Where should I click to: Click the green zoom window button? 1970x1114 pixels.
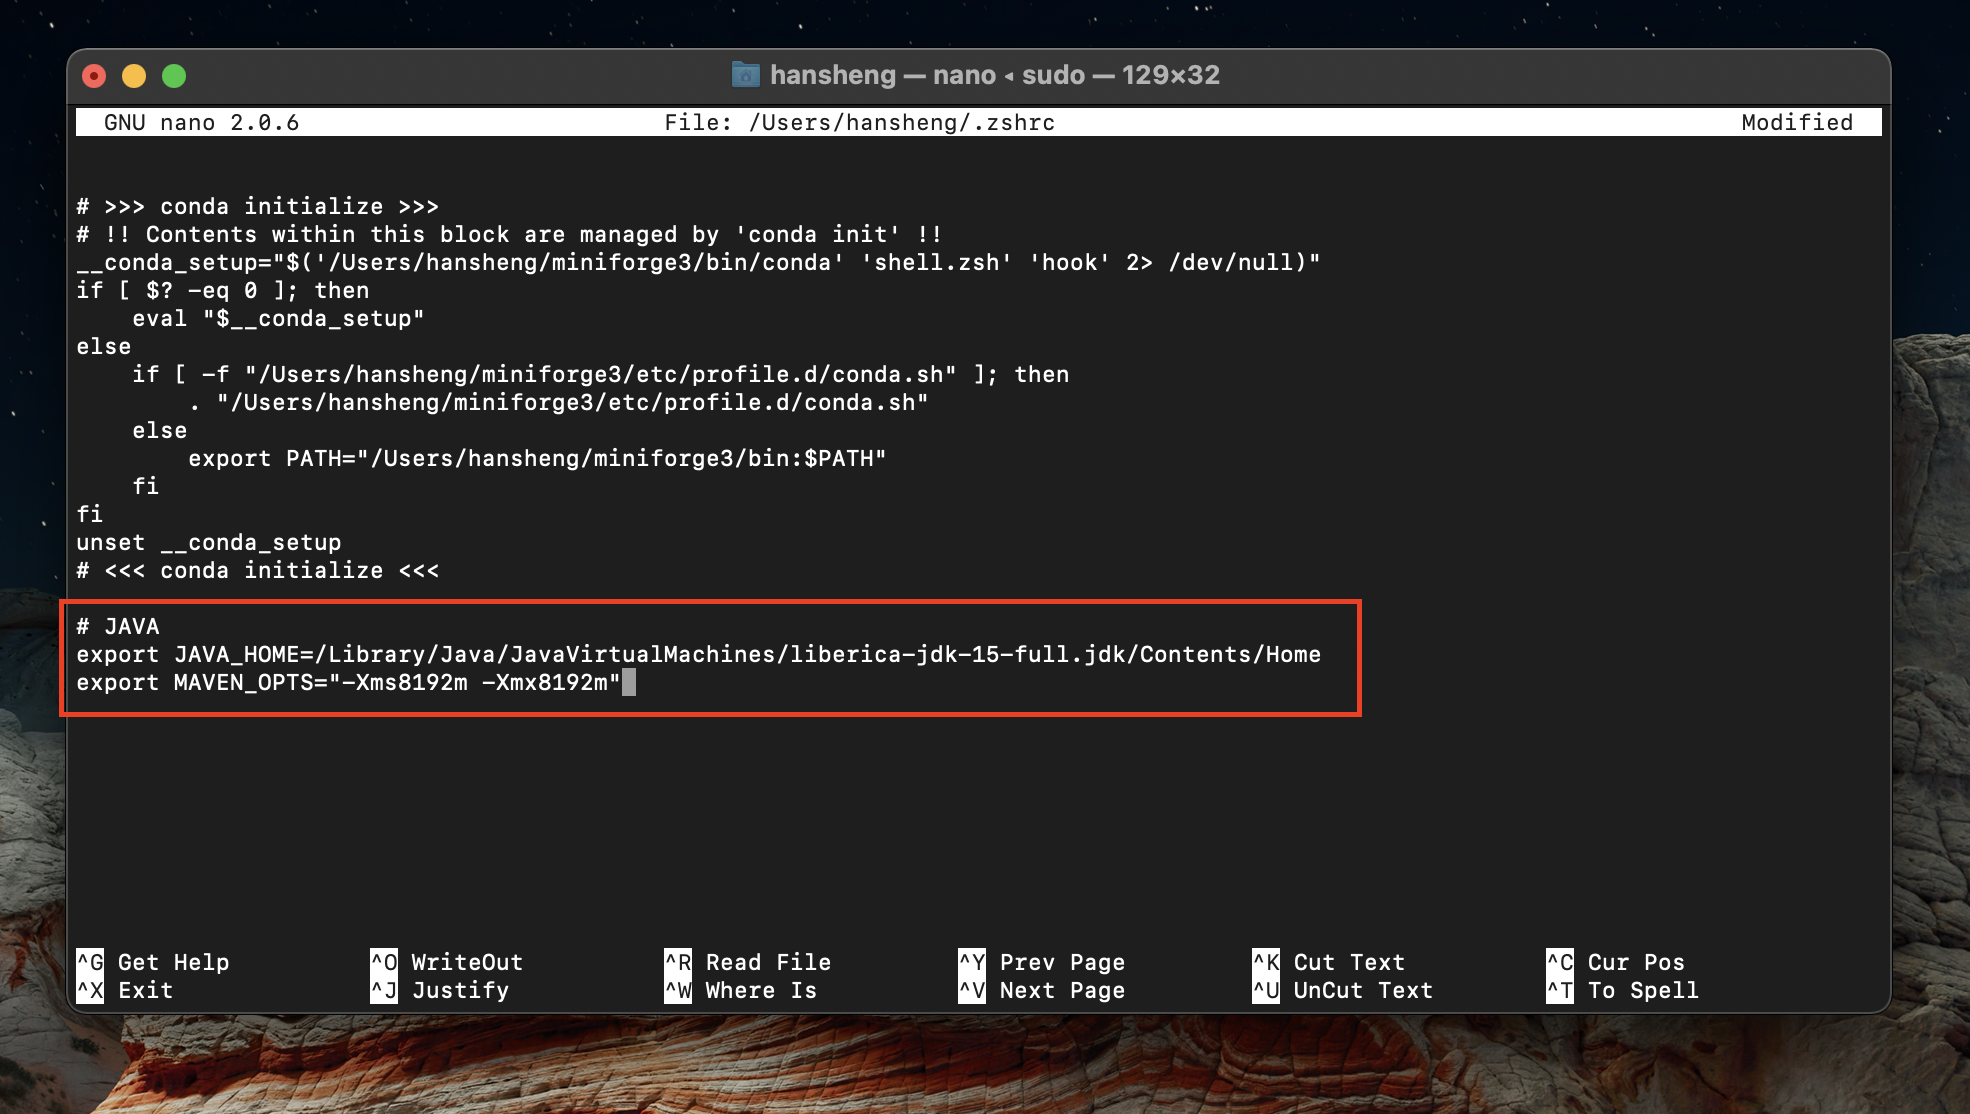tap(174, 76)
